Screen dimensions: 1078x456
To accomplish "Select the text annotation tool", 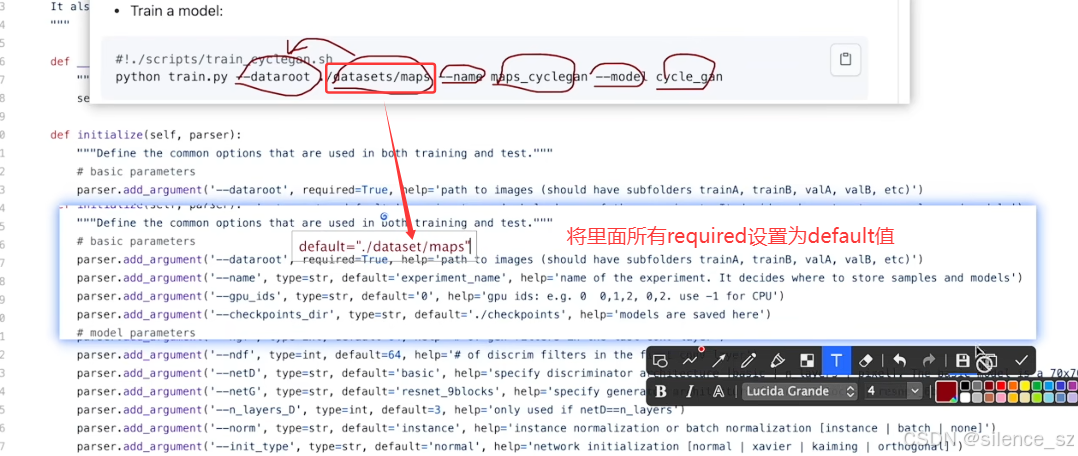I will (837, 360).
